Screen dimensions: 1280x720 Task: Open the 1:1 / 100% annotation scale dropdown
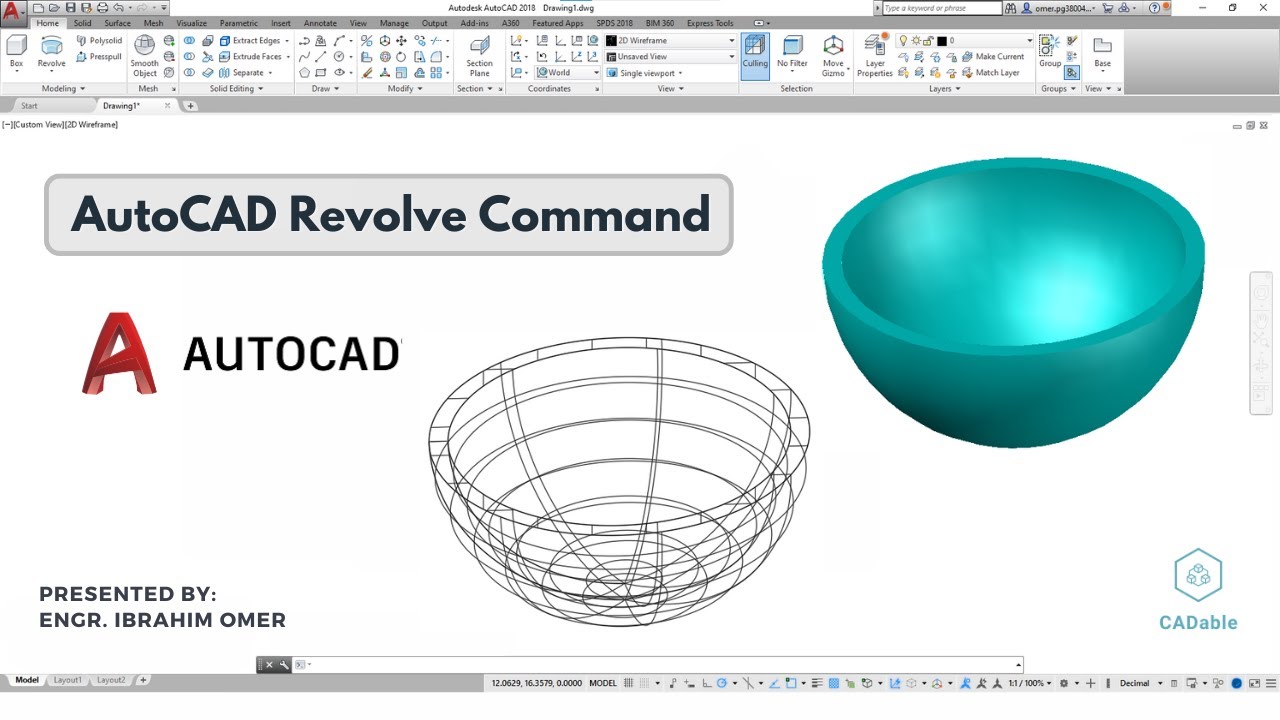1029,683
